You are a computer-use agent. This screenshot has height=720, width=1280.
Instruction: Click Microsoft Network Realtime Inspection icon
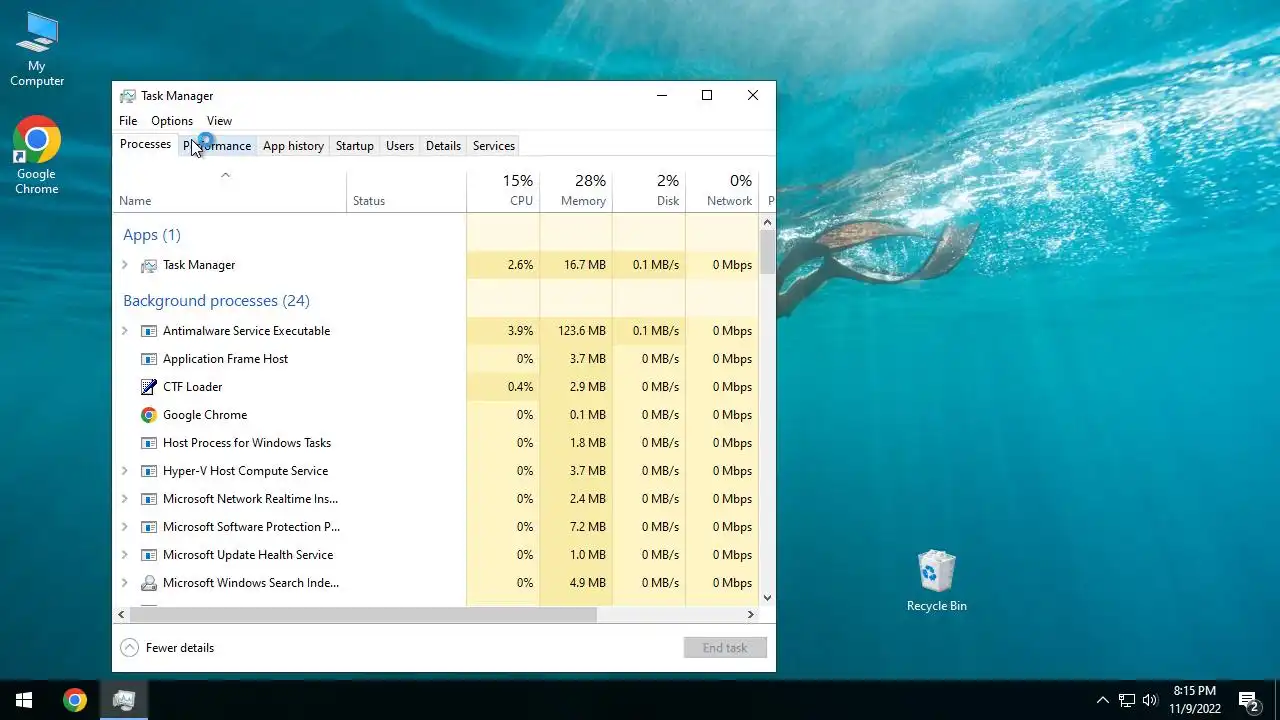(x=149, y=499)
